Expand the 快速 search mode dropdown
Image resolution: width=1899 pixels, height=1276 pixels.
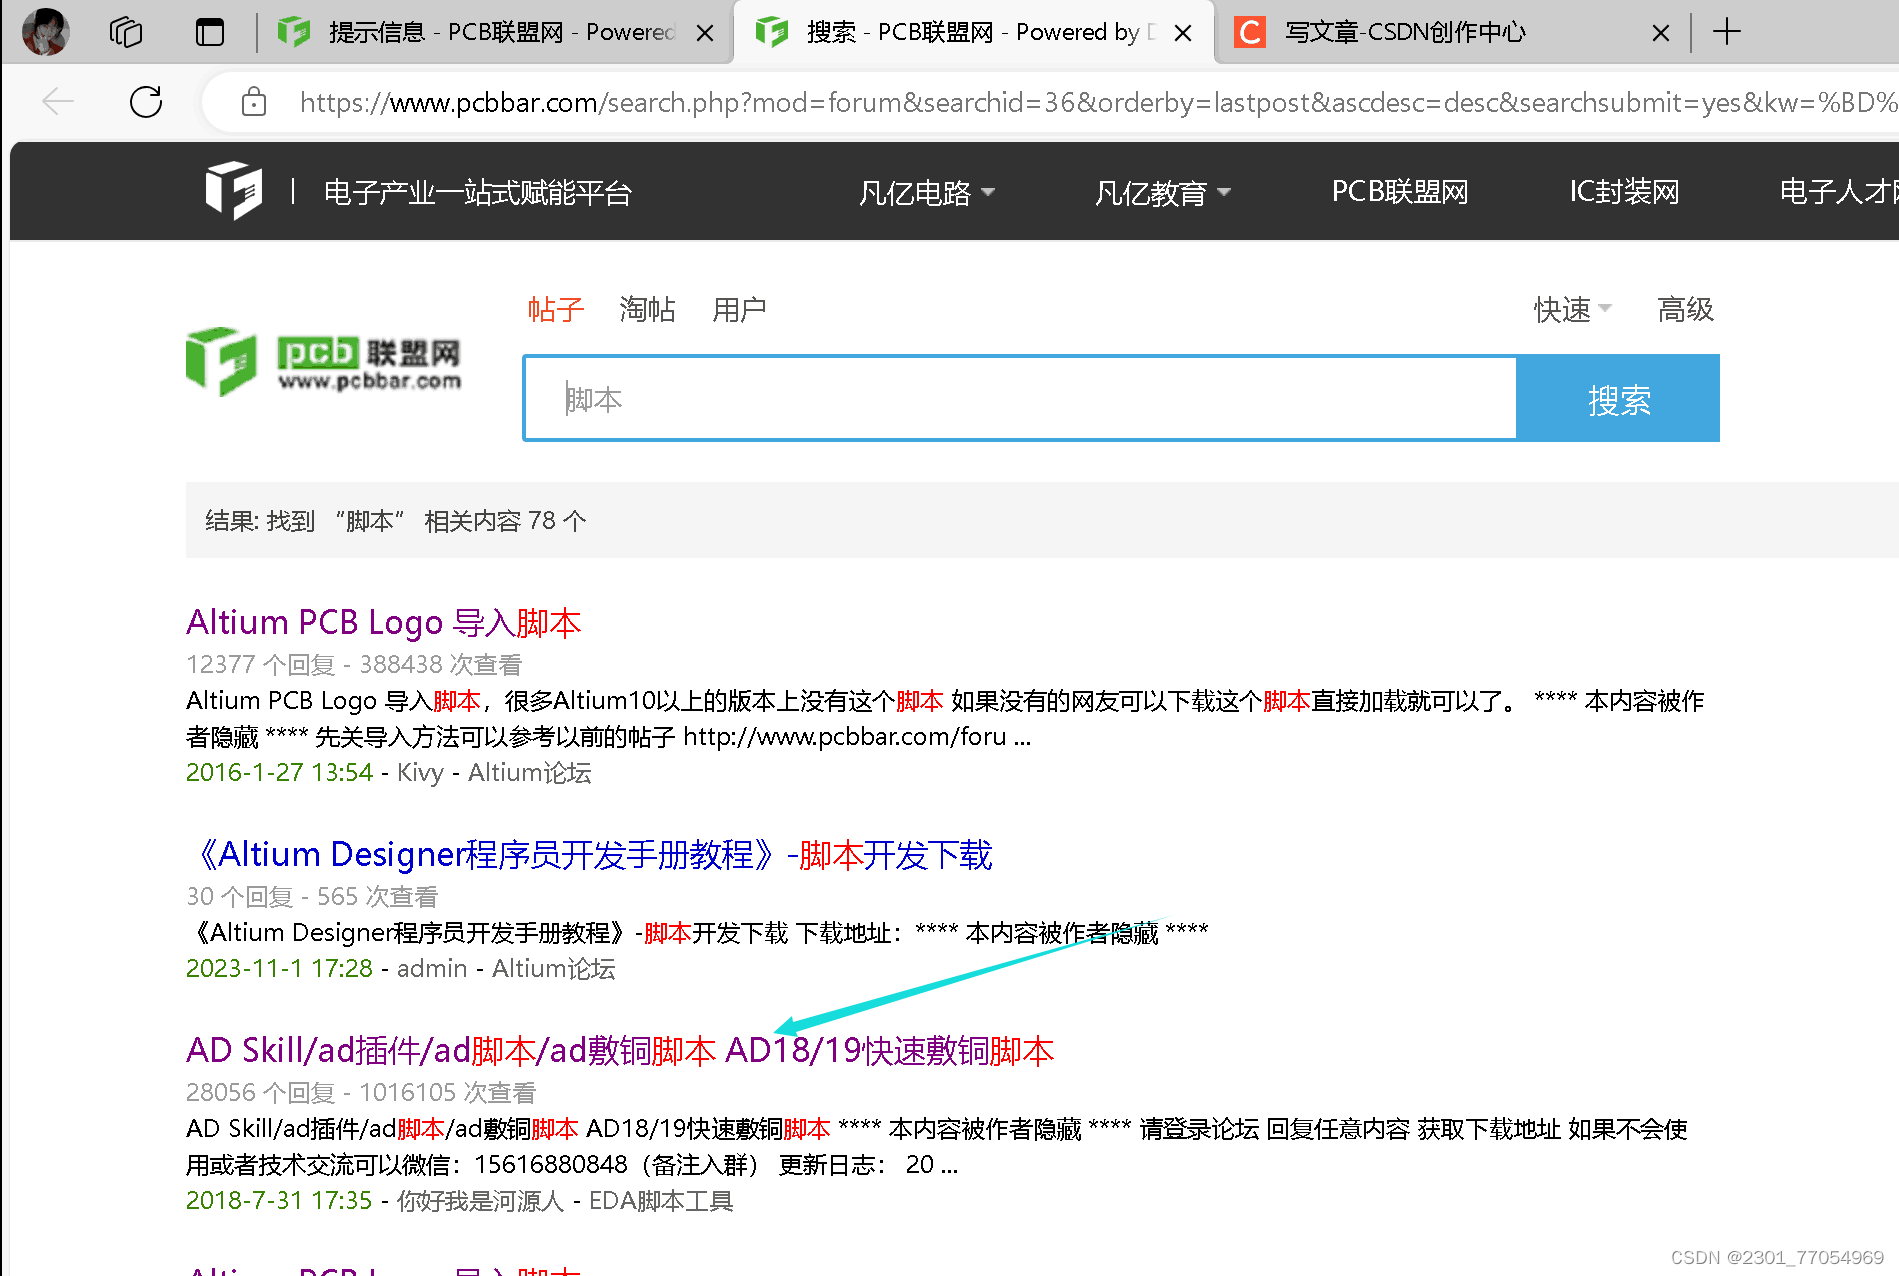[x=1572, y=310]
